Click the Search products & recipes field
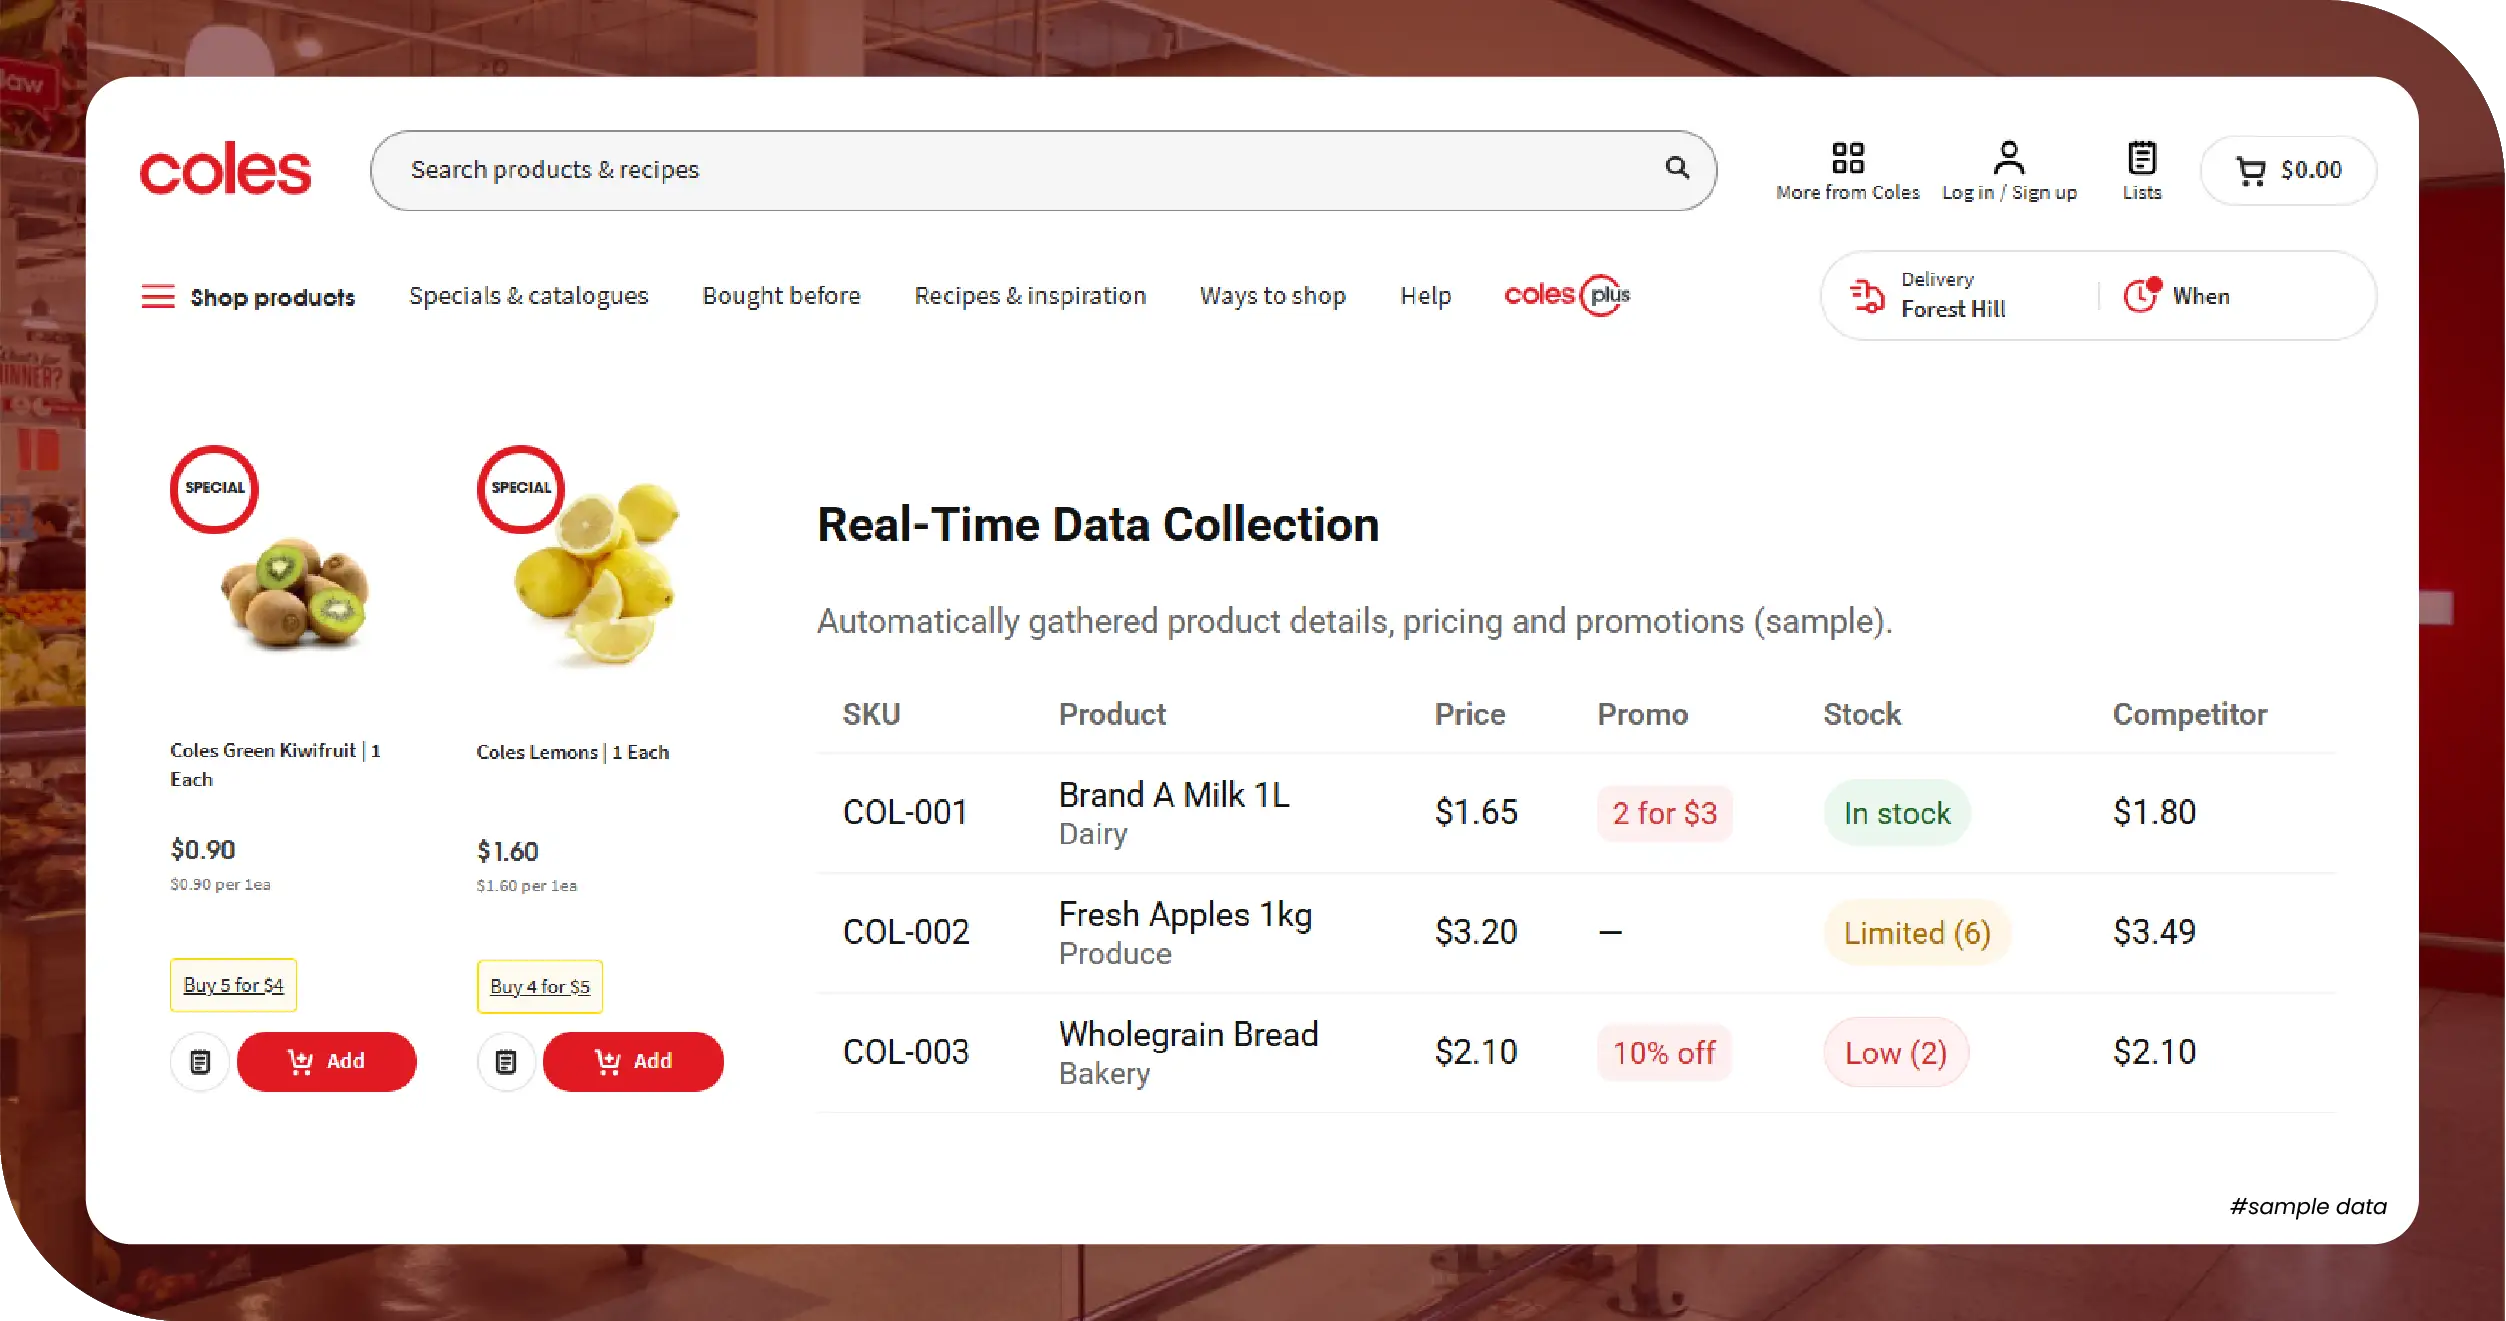The height and width of the screenshot is (1321, 2506). pyautogui.click(x=1000, y=170)
